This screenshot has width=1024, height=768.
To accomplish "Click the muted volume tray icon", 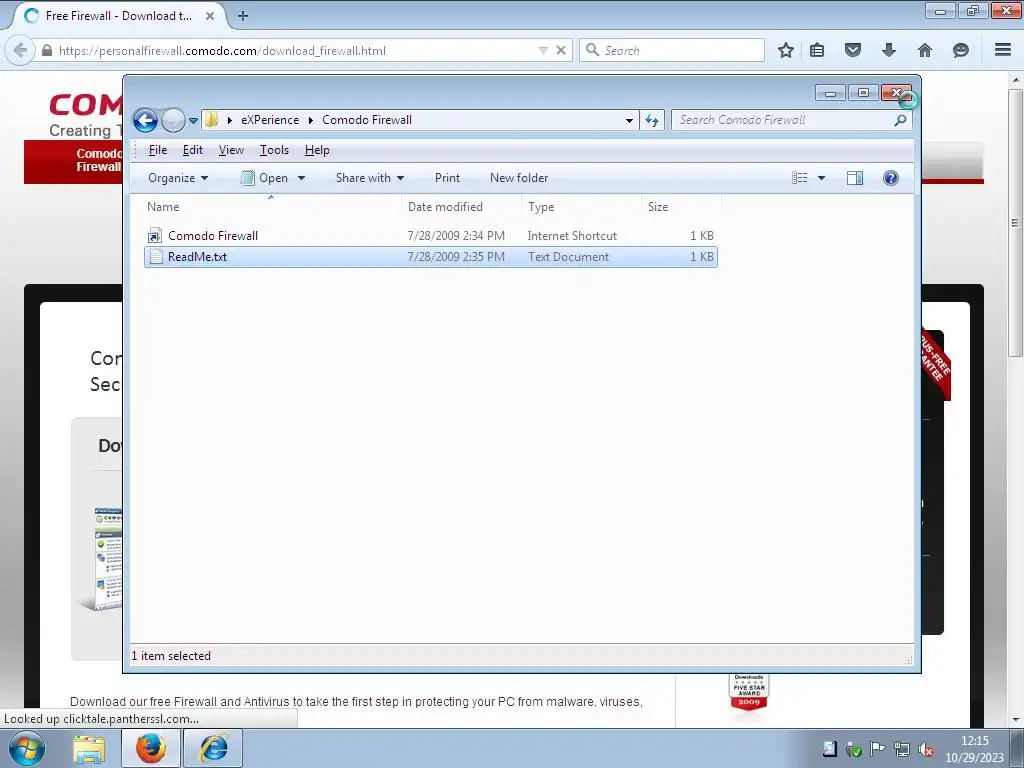I will (925, 750).
